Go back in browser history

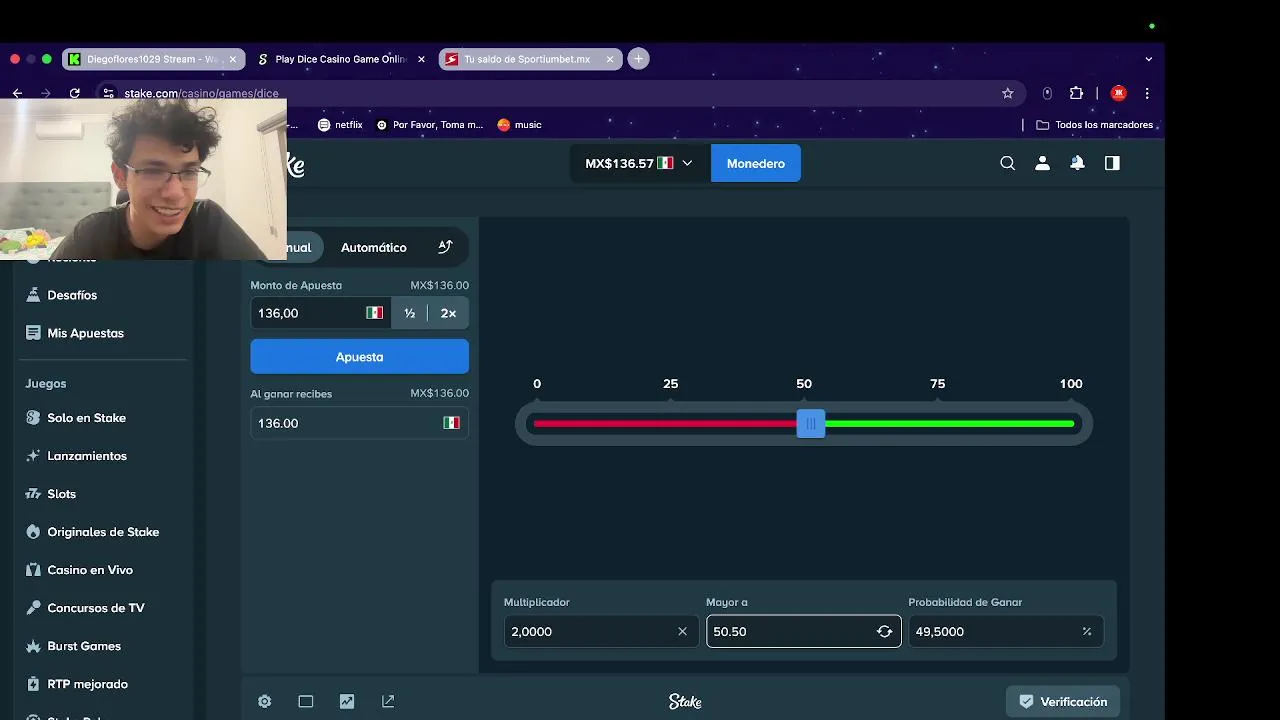17,93
